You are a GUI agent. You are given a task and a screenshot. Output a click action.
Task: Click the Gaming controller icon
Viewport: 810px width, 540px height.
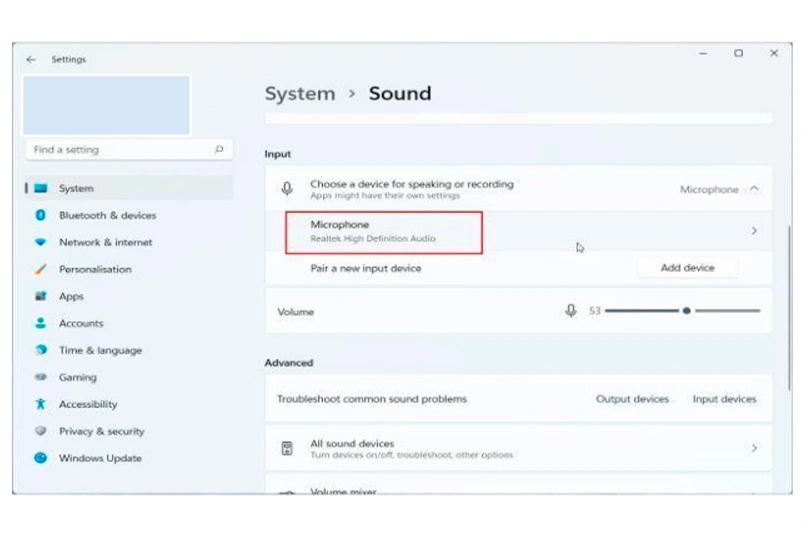(x=40, y=377)
